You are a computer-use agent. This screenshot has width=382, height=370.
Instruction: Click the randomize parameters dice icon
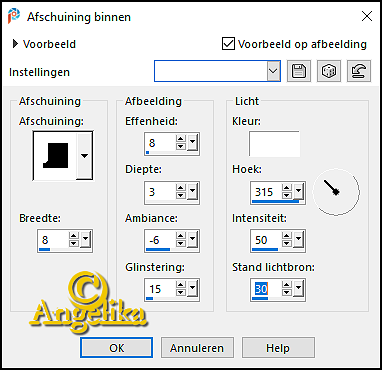pos(329,71)
